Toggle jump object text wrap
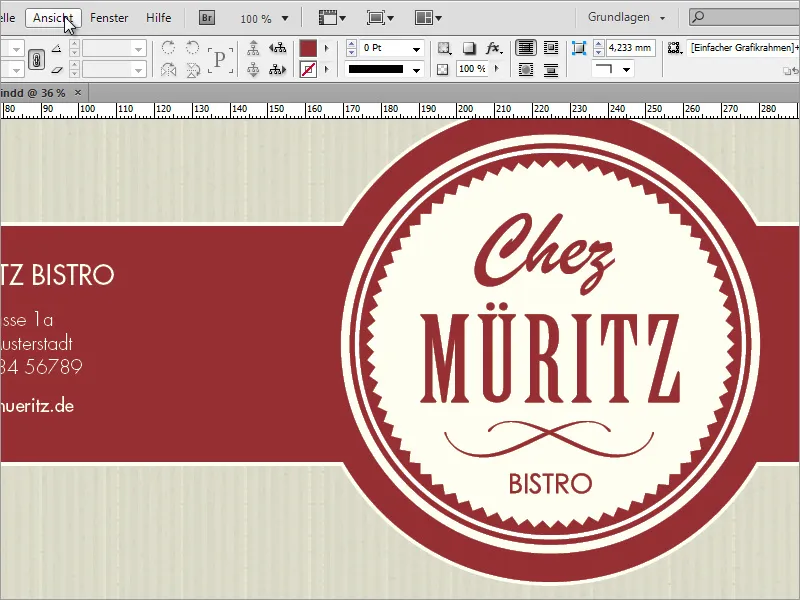The height and width of the screenshot is (600, 800). [x=551, y=69]
